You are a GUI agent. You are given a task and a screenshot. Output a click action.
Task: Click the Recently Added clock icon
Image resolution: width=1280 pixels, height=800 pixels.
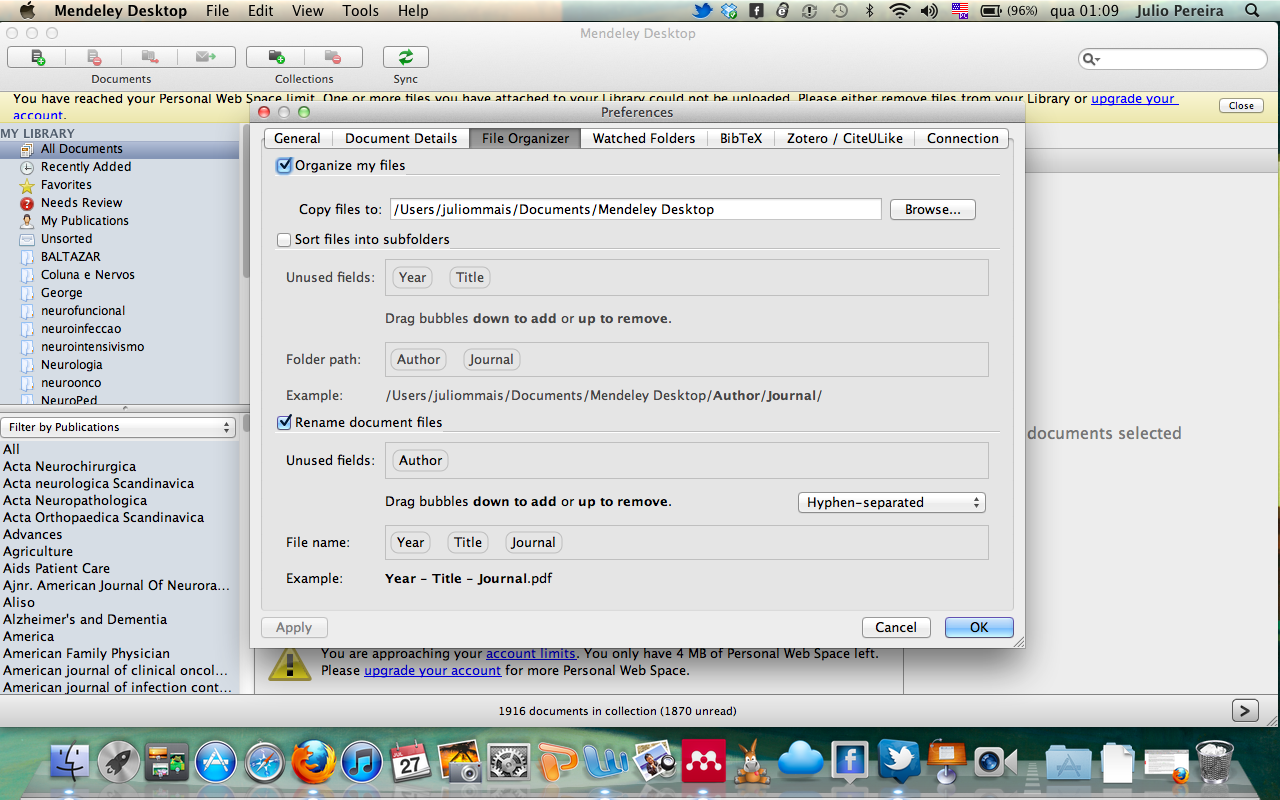27,167
